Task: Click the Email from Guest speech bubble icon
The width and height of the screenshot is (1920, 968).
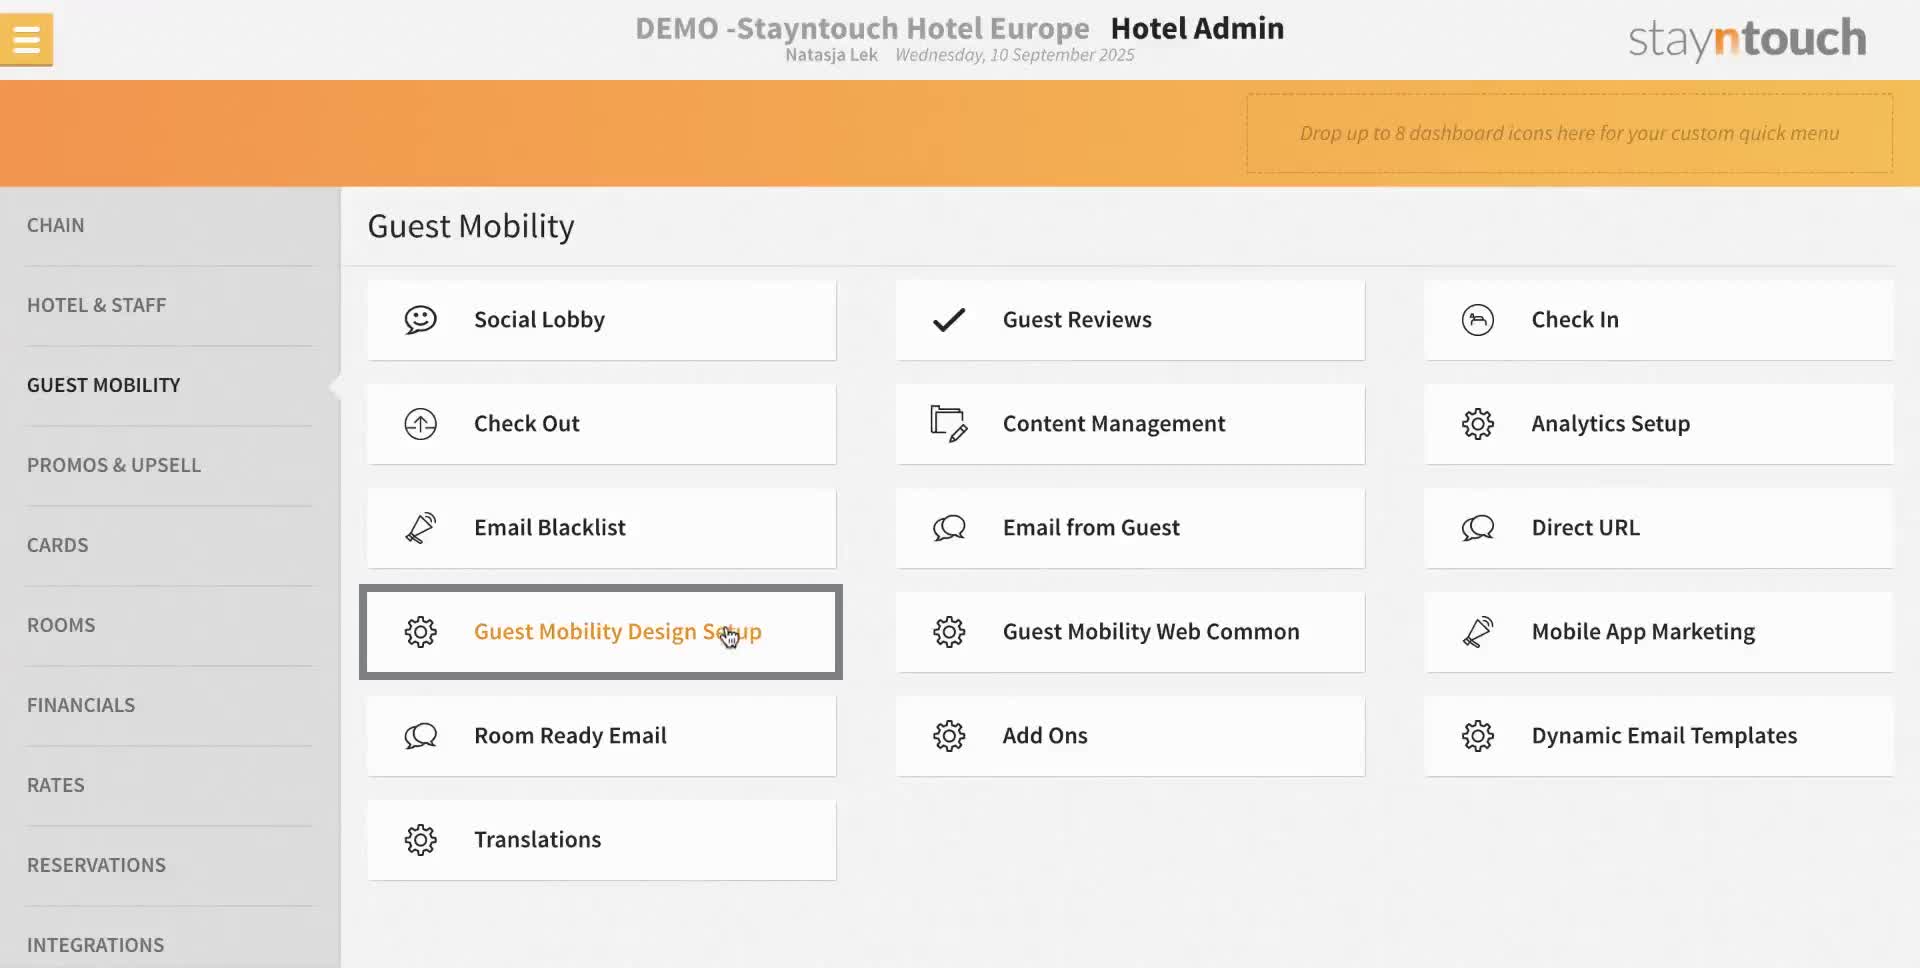Action: pos(948,528)
